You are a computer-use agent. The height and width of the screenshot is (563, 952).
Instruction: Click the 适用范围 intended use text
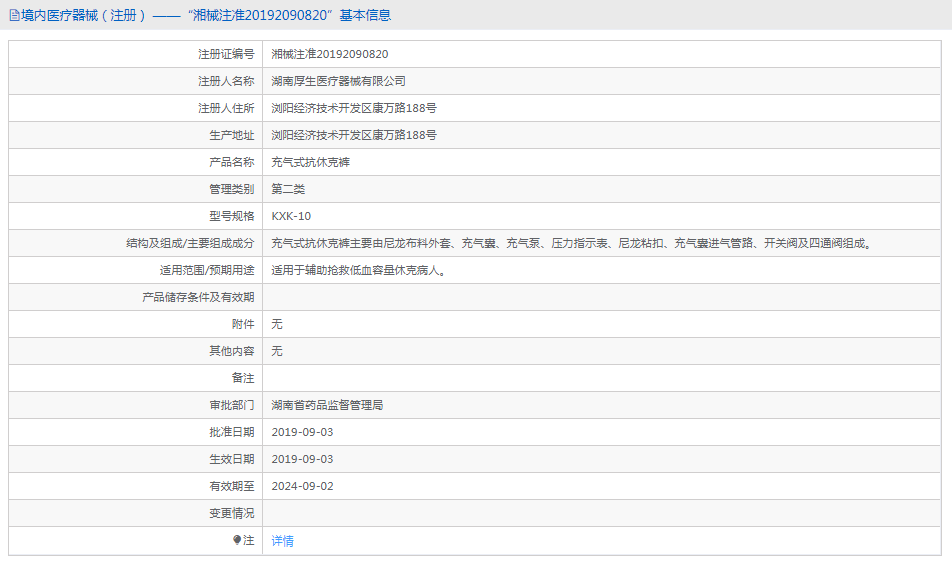tap(358, 270)
